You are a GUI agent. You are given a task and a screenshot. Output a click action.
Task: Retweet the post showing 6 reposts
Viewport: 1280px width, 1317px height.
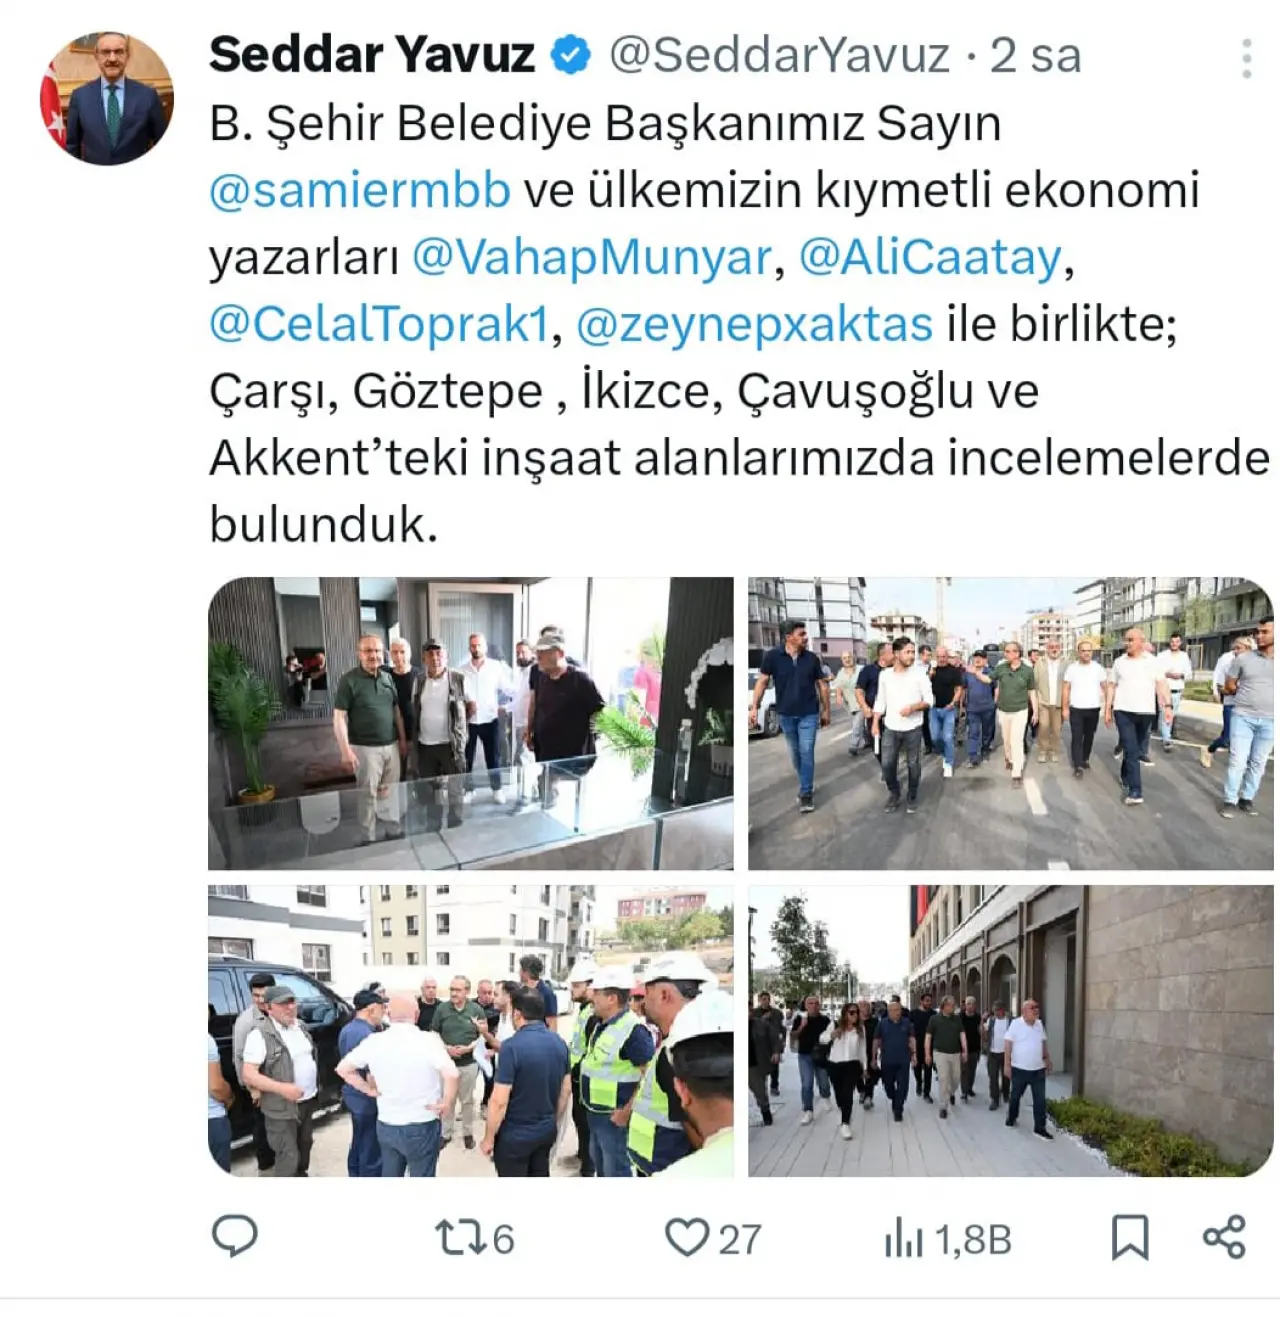475,1238
